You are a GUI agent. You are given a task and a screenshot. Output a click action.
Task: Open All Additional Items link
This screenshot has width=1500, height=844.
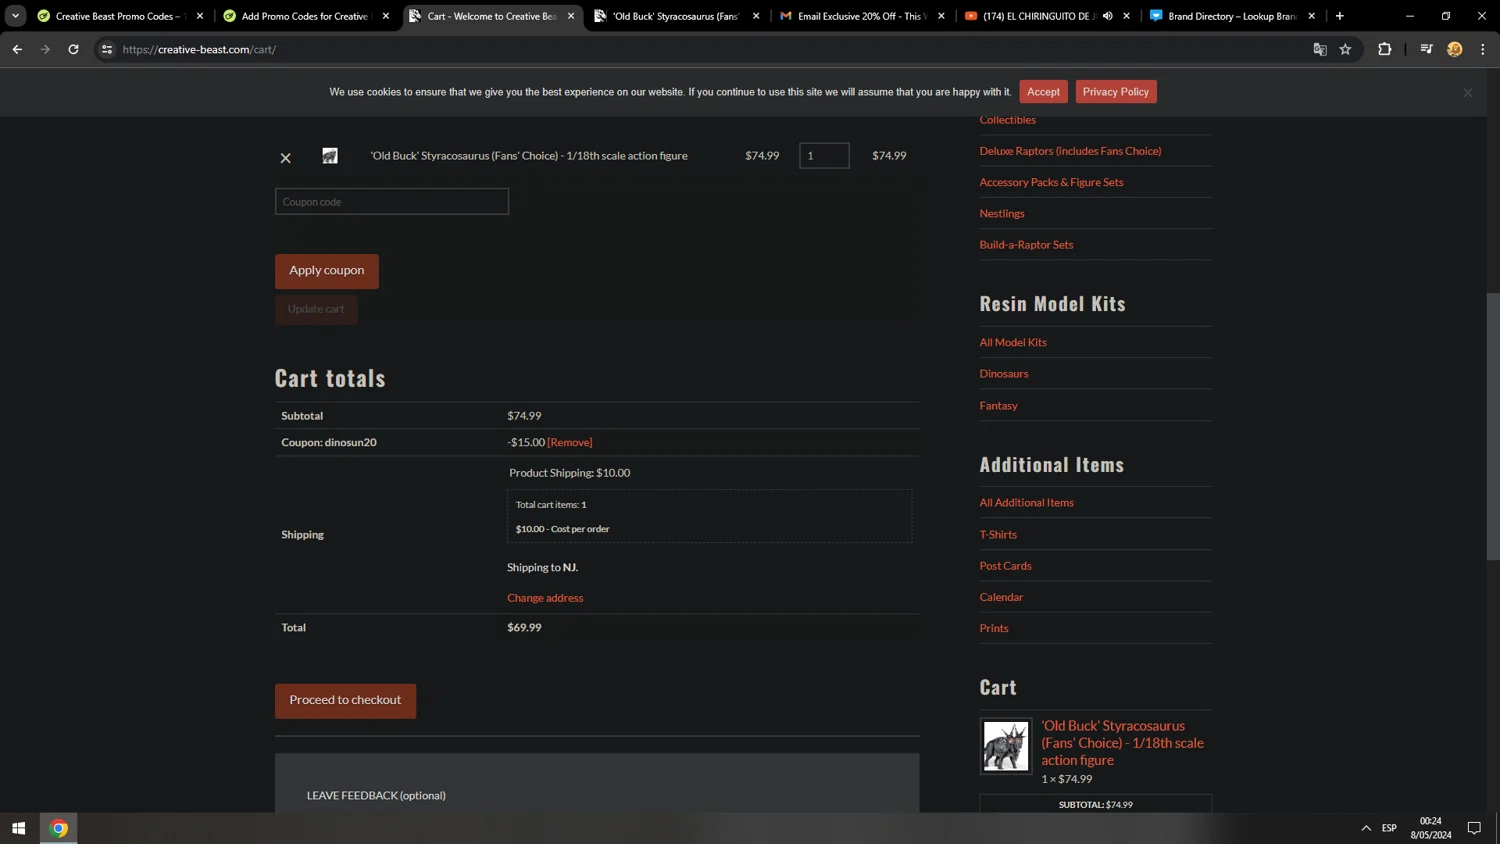coord(1026,502)
